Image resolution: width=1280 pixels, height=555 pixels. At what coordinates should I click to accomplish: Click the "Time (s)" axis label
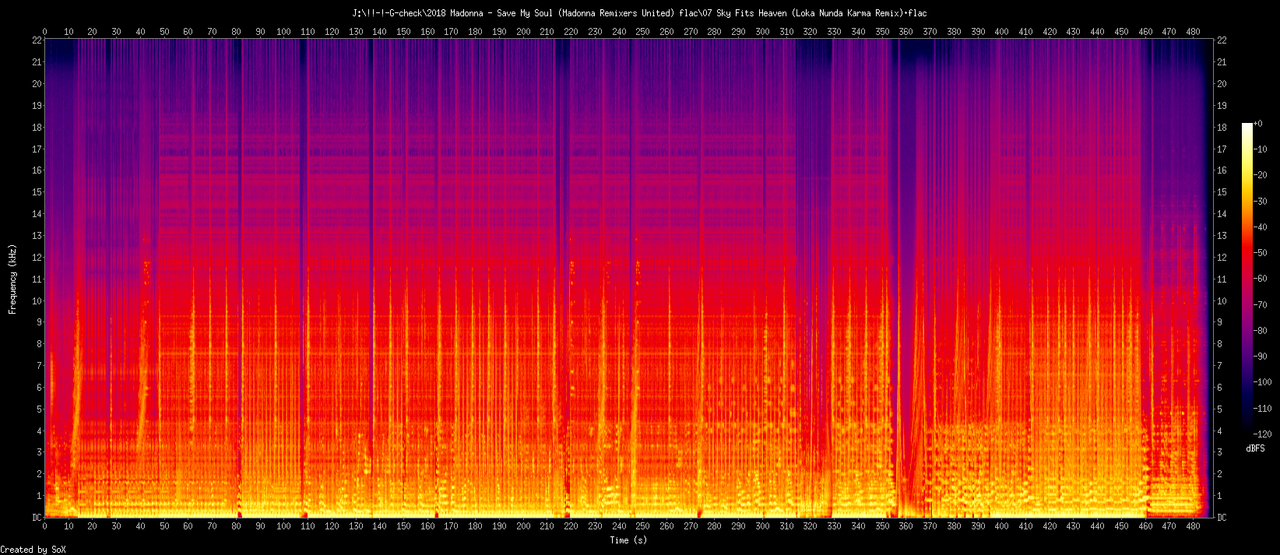coord(631,540)
